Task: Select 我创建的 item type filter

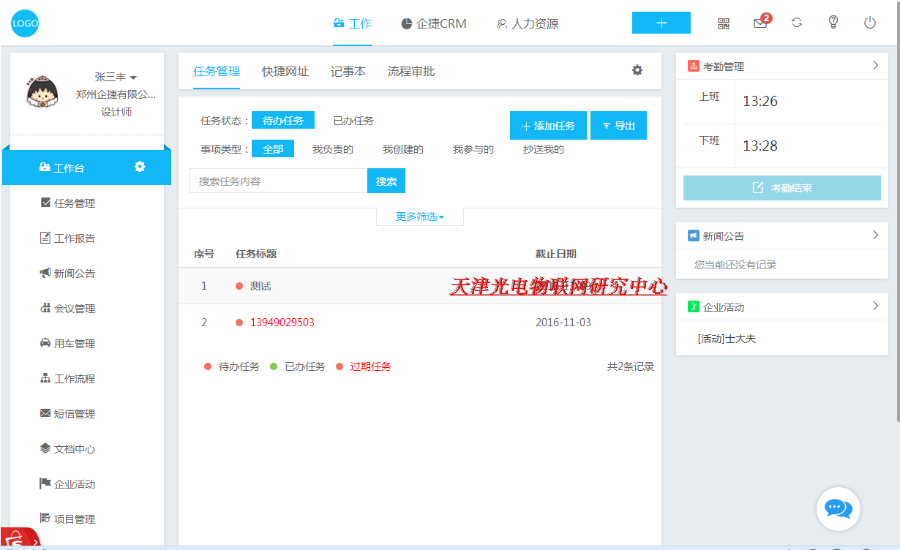Action: tap(403, 149)
